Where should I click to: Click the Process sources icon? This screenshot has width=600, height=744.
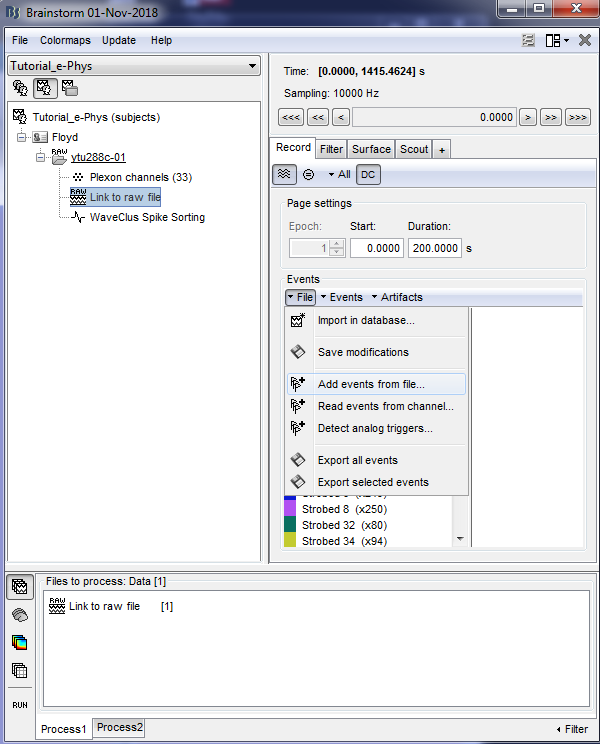point(20,614)
